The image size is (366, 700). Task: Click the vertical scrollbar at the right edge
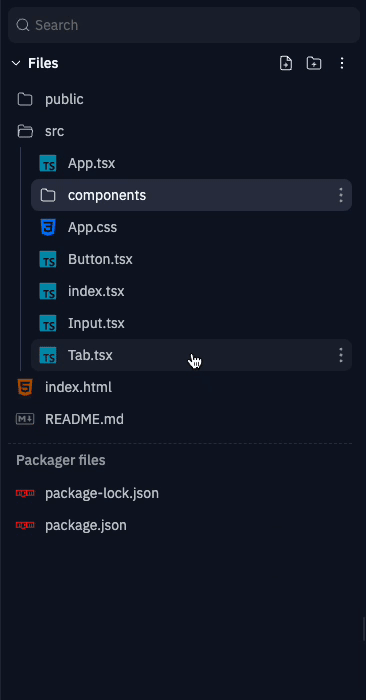point(364,629)
